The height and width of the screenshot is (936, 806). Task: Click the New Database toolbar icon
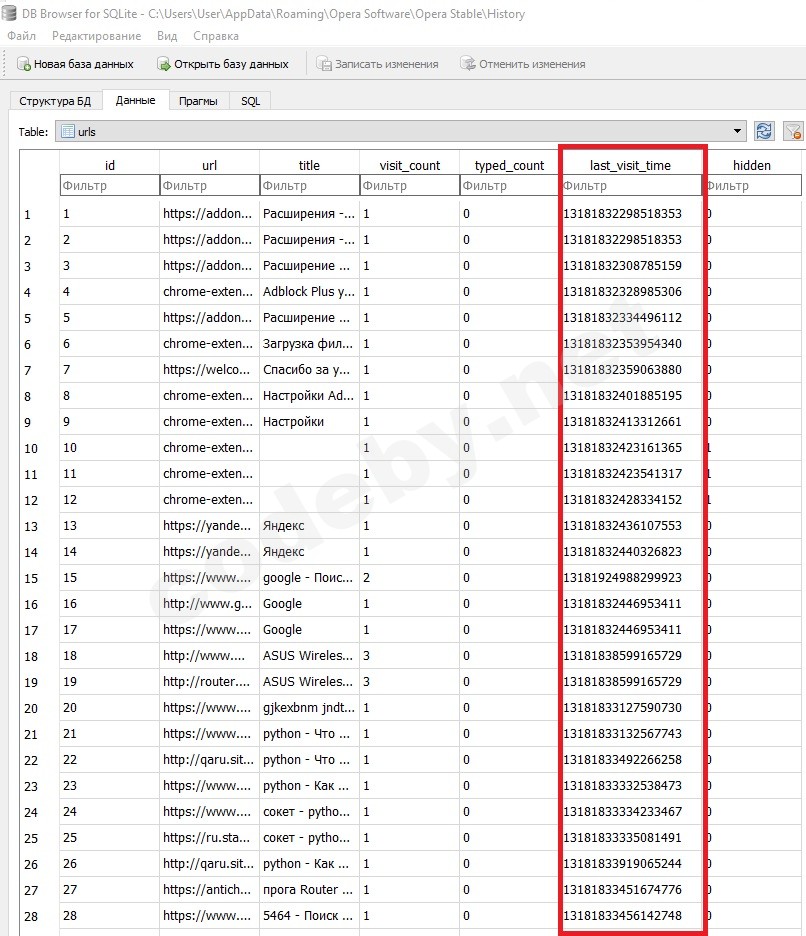click(24, 64)
